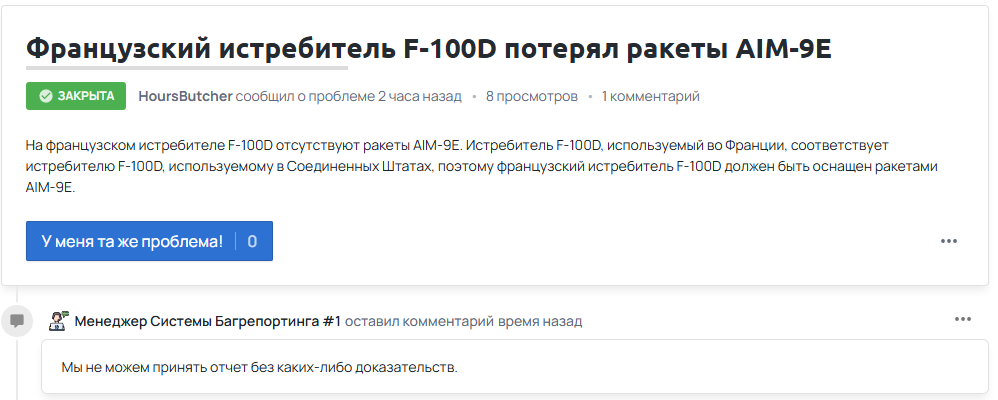Open the comment's three-dot options menu
The image size is (998, 400).
(963, 319)
